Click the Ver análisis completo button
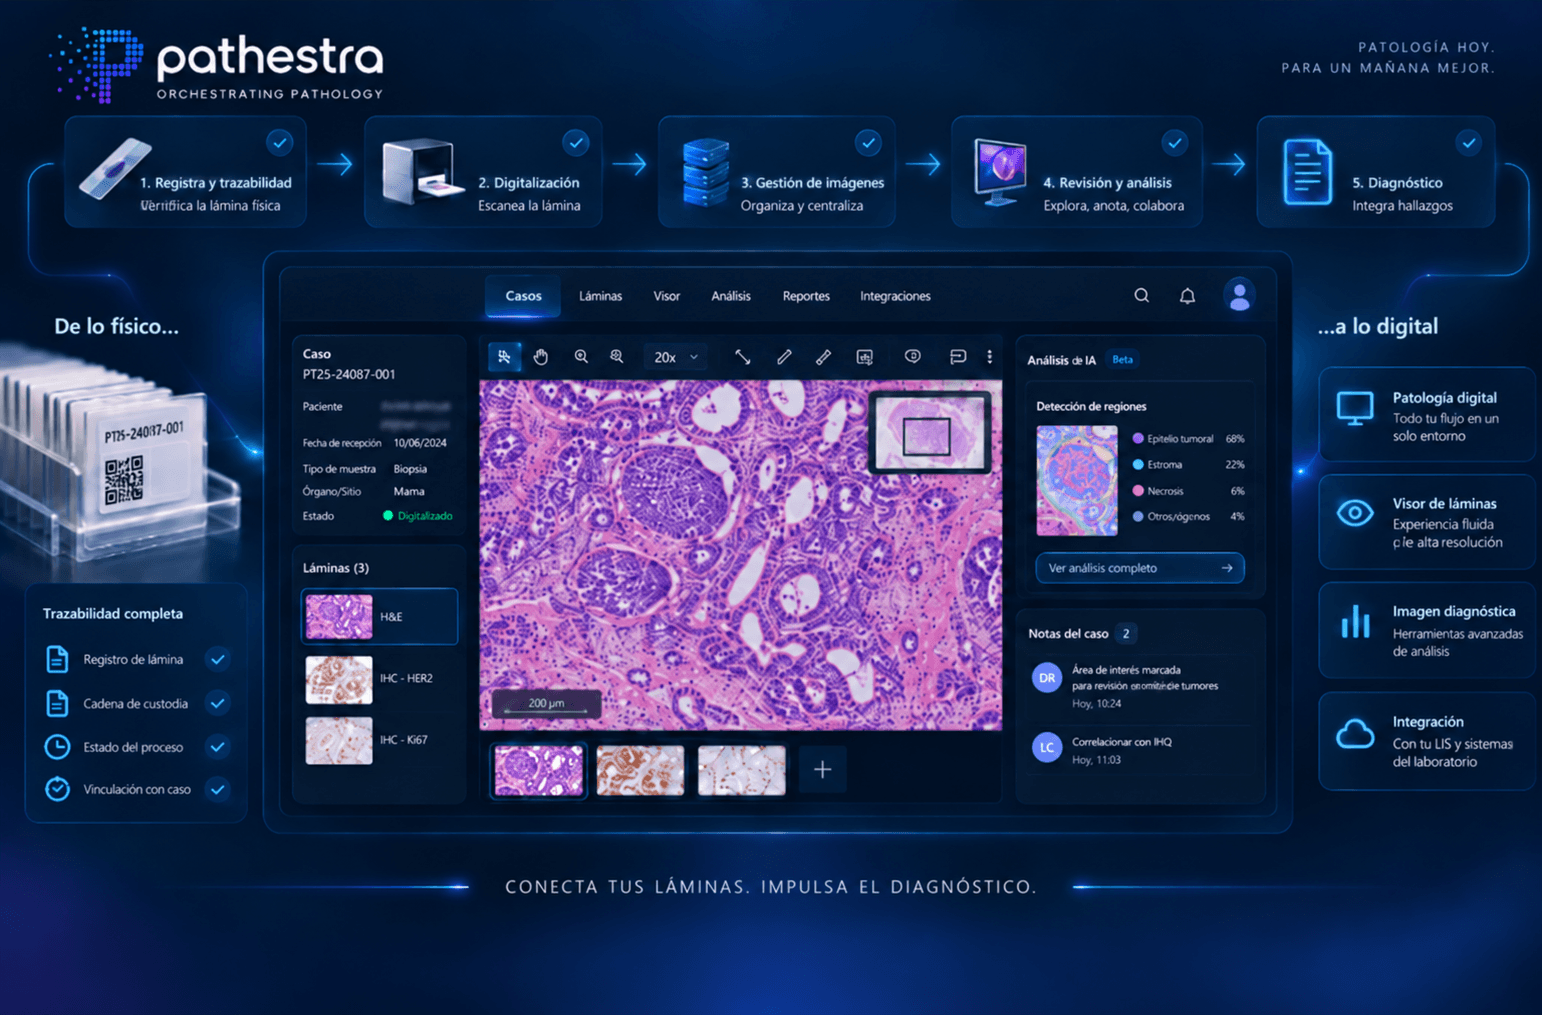Image resolution: width=1542 pixels, height=1015 pixels. pos(1140,568)
